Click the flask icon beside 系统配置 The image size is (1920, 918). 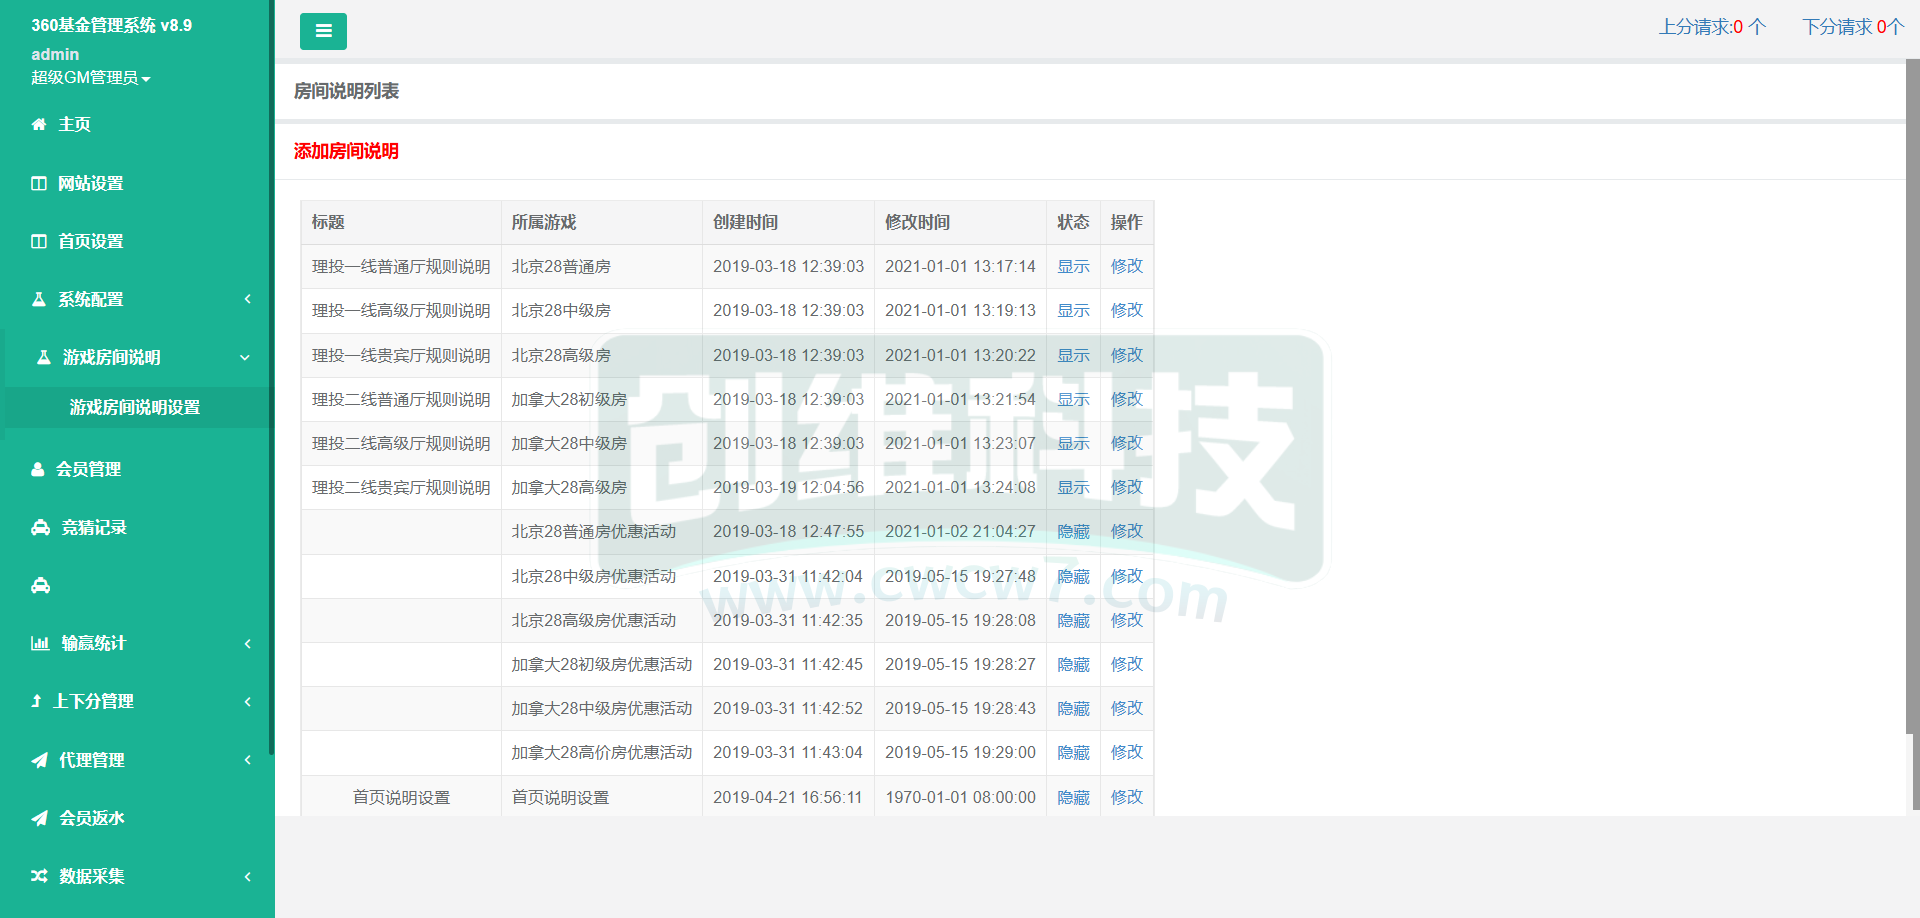click(39, 299)
